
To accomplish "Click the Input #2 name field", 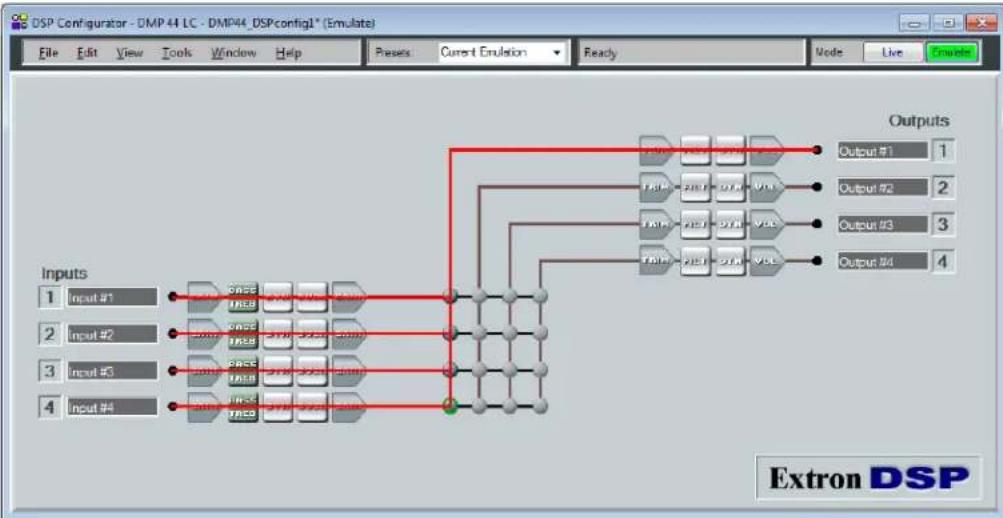I will tap(112, 334).
